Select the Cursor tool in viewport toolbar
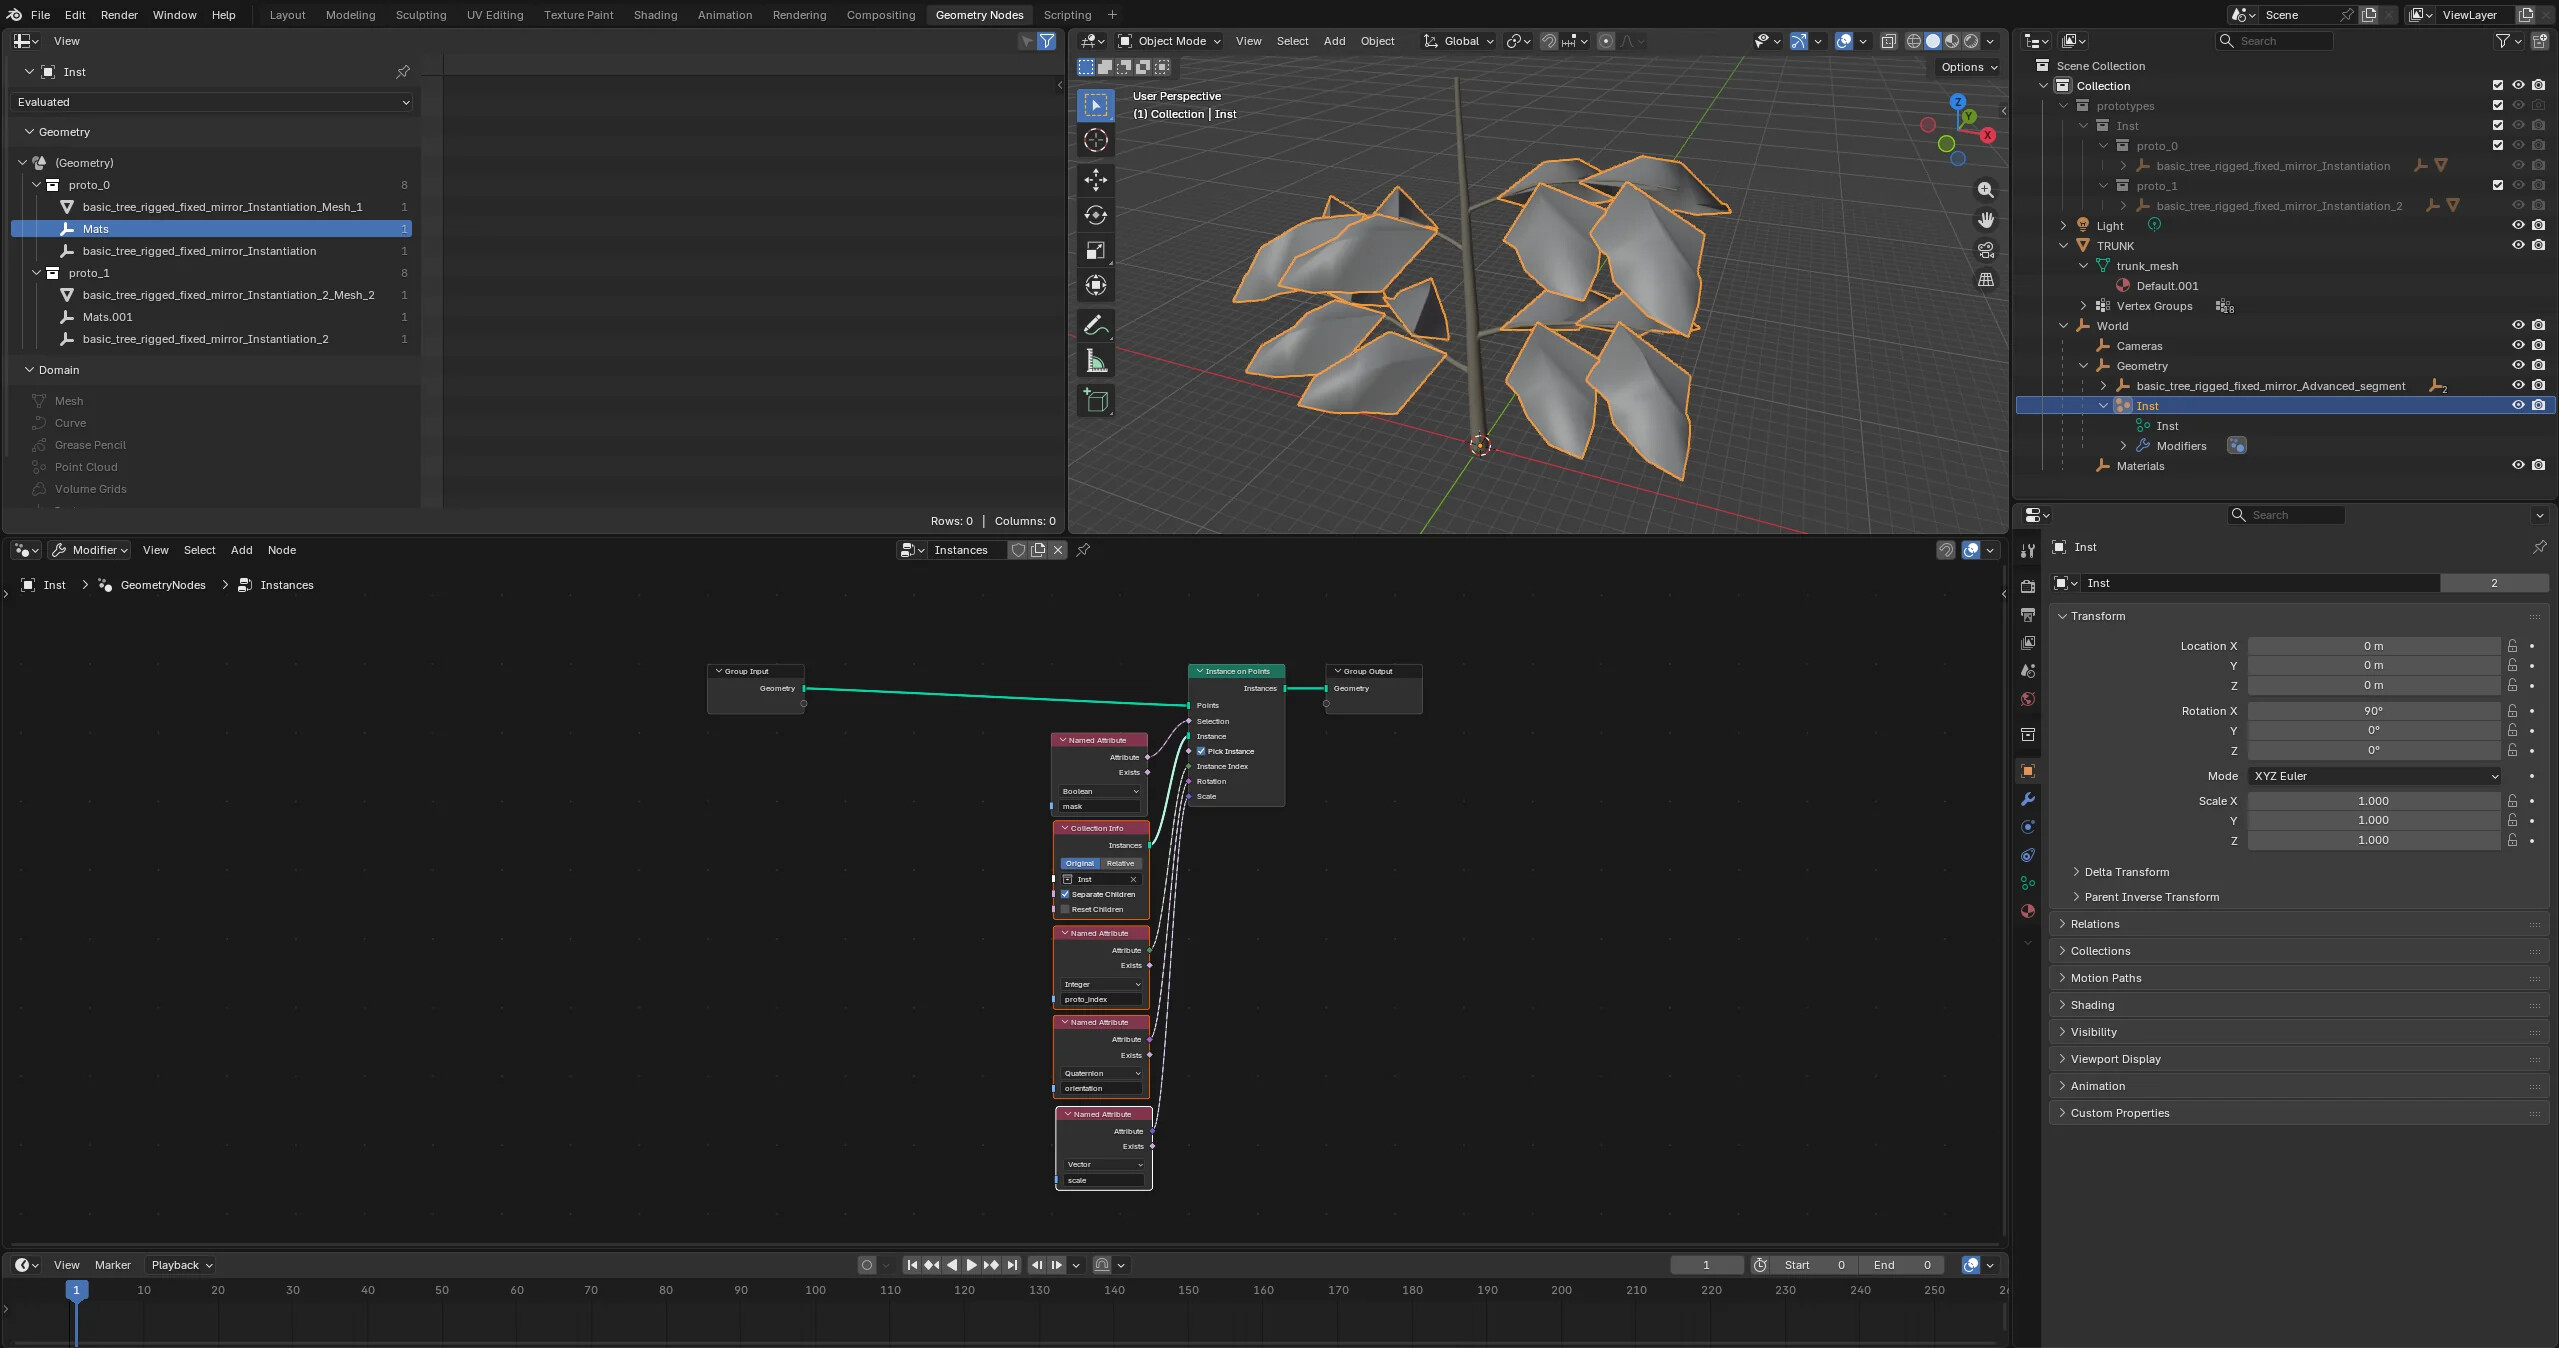 tap(1095, 140)
